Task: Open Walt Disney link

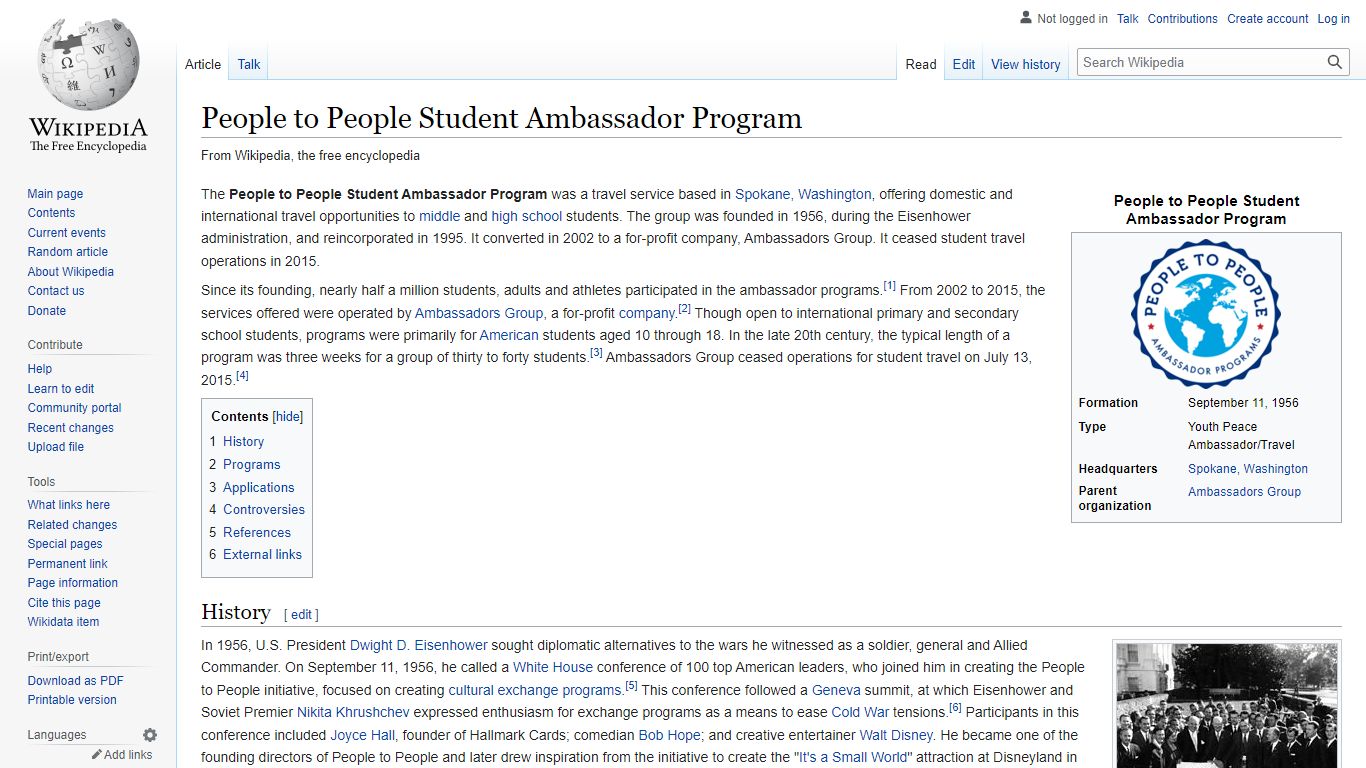Action: click(896, 735)
